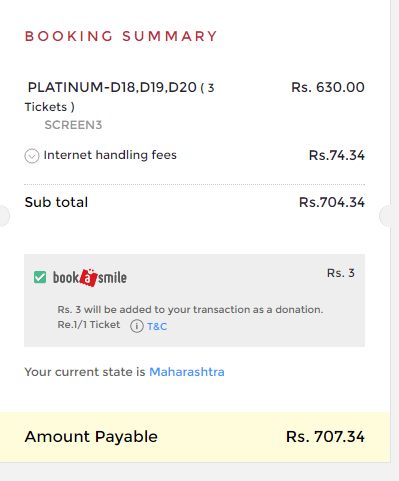399x481 pixels.
Task: Expand the Internet handling fees chevron
Action: click(32, 156)
